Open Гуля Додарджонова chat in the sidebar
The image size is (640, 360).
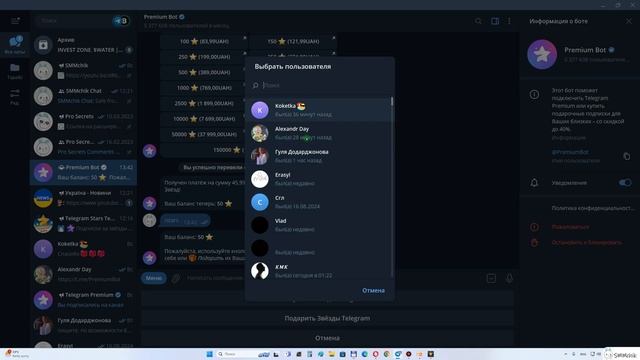(83, 325)
